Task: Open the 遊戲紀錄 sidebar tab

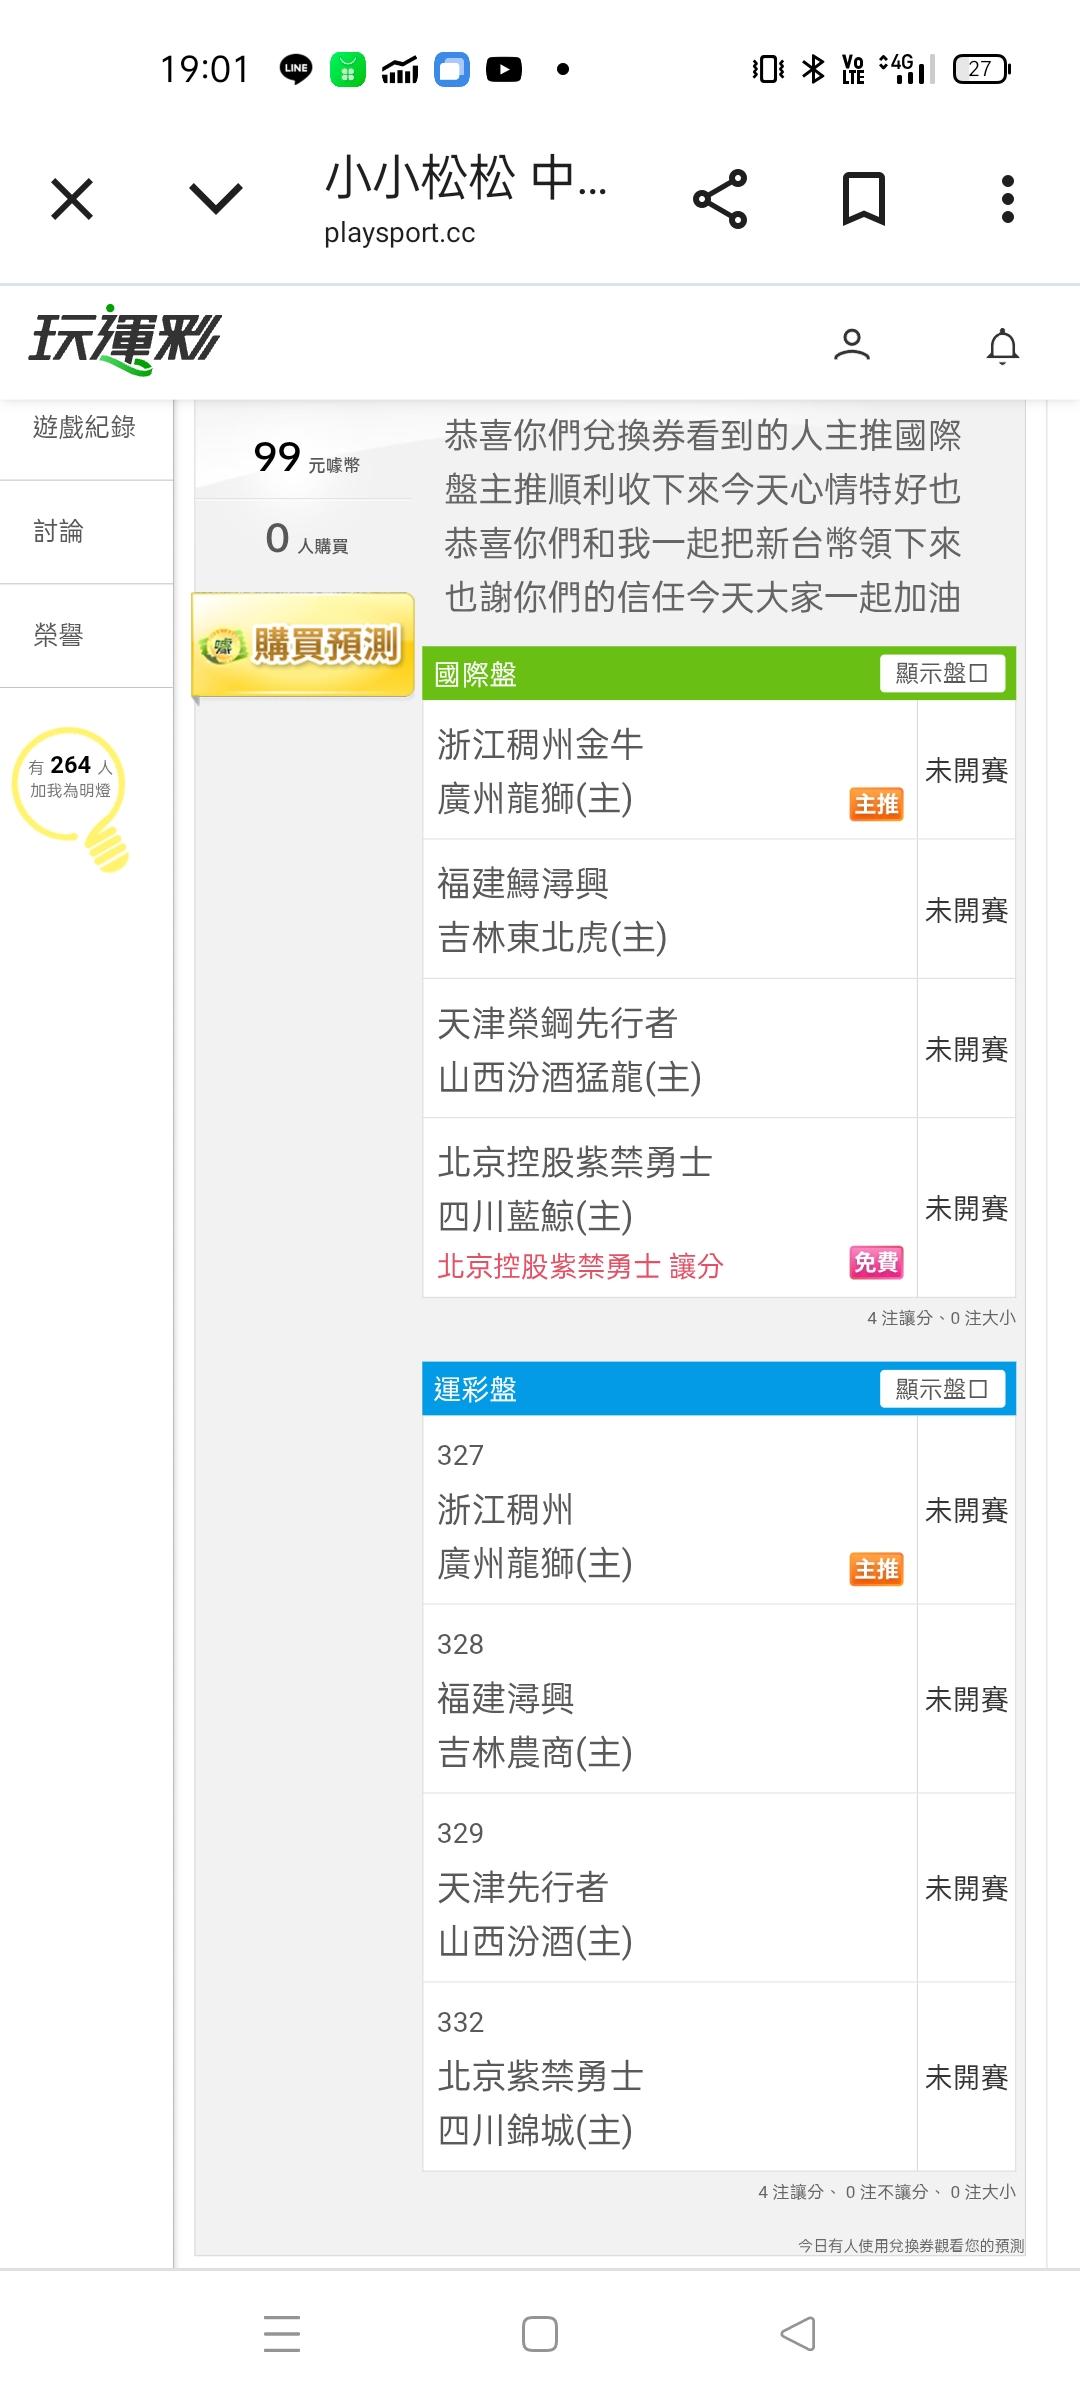Action: (85, 428)
